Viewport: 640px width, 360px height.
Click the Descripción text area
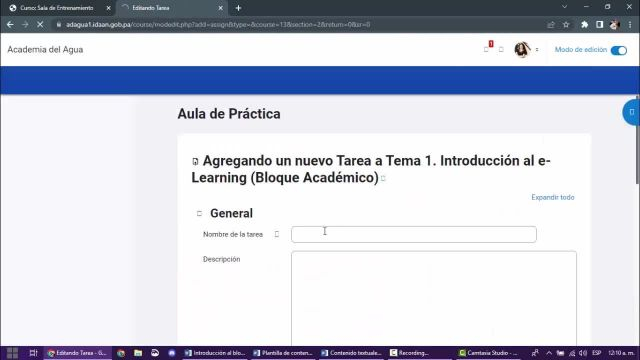point(433,298)
